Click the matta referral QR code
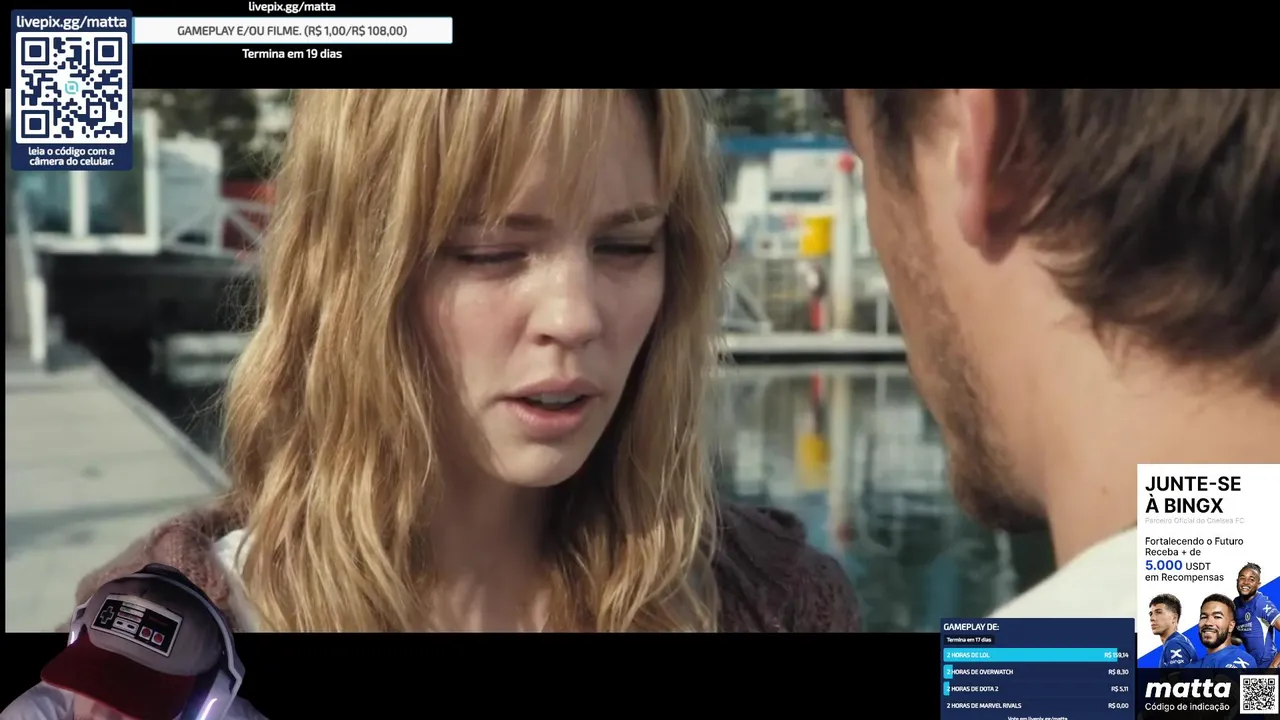 1258,694
